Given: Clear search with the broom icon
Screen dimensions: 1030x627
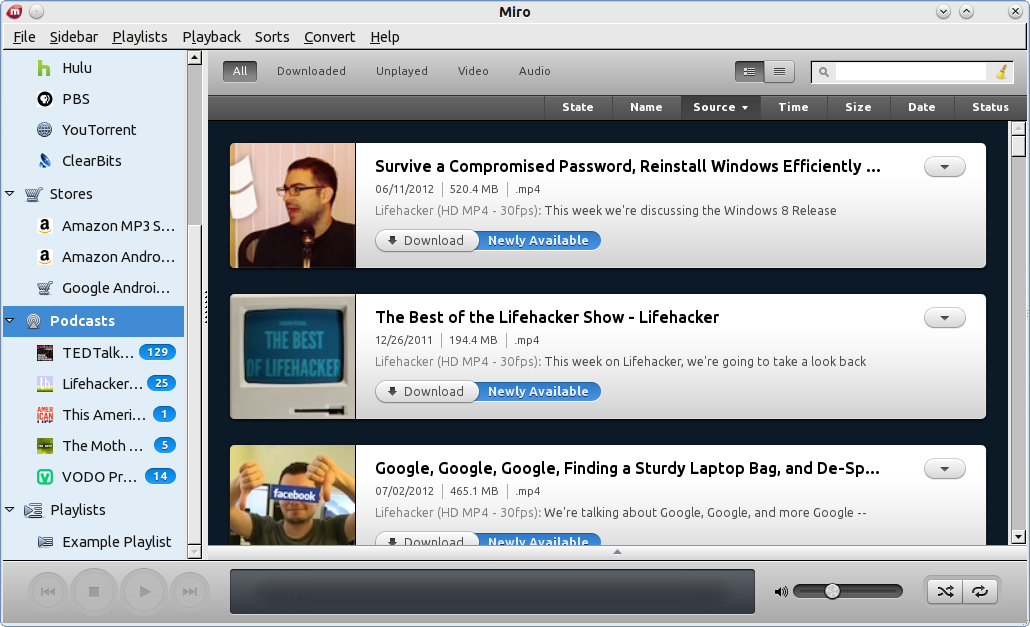Looking at the screenshot, I should coord(1002,72).
